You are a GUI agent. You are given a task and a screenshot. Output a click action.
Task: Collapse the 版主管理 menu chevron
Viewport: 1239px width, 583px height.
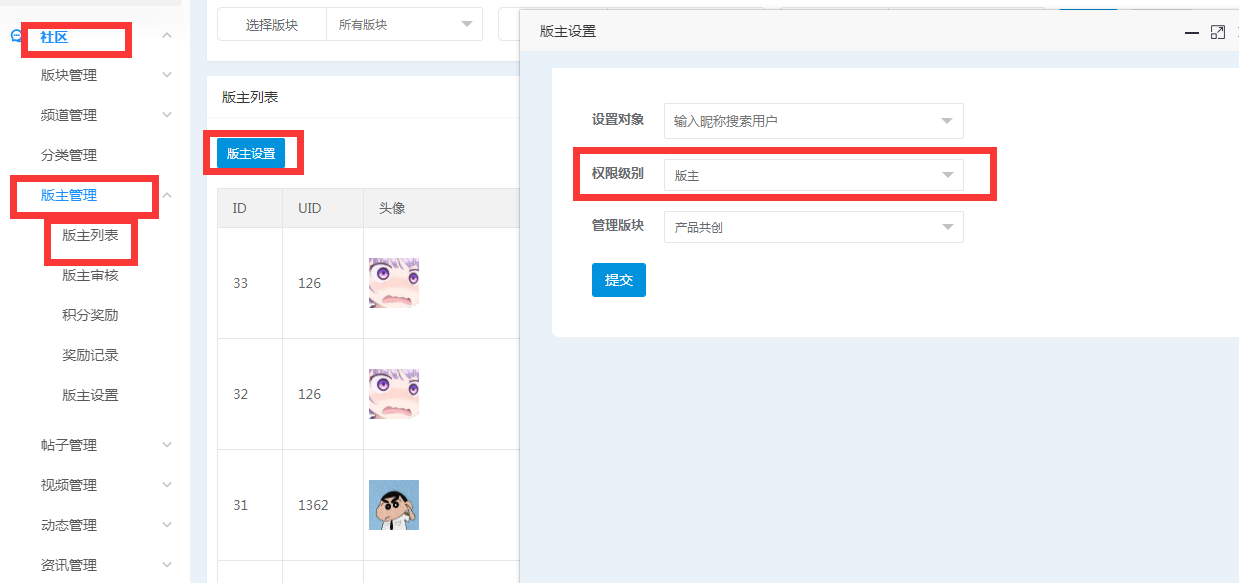[167, 195]
